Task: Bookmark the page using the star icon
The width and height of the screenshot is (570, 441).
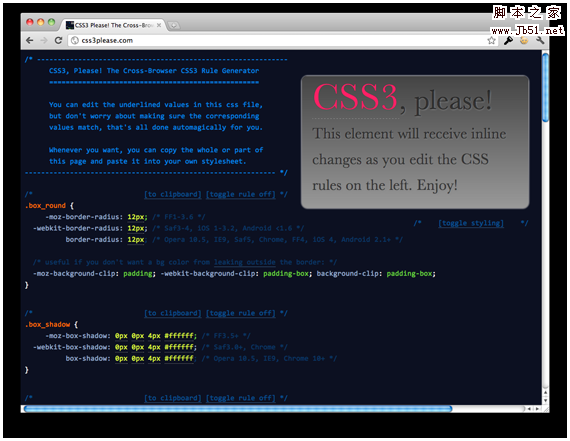Action: pyautogui.click(x=491, y=40)
